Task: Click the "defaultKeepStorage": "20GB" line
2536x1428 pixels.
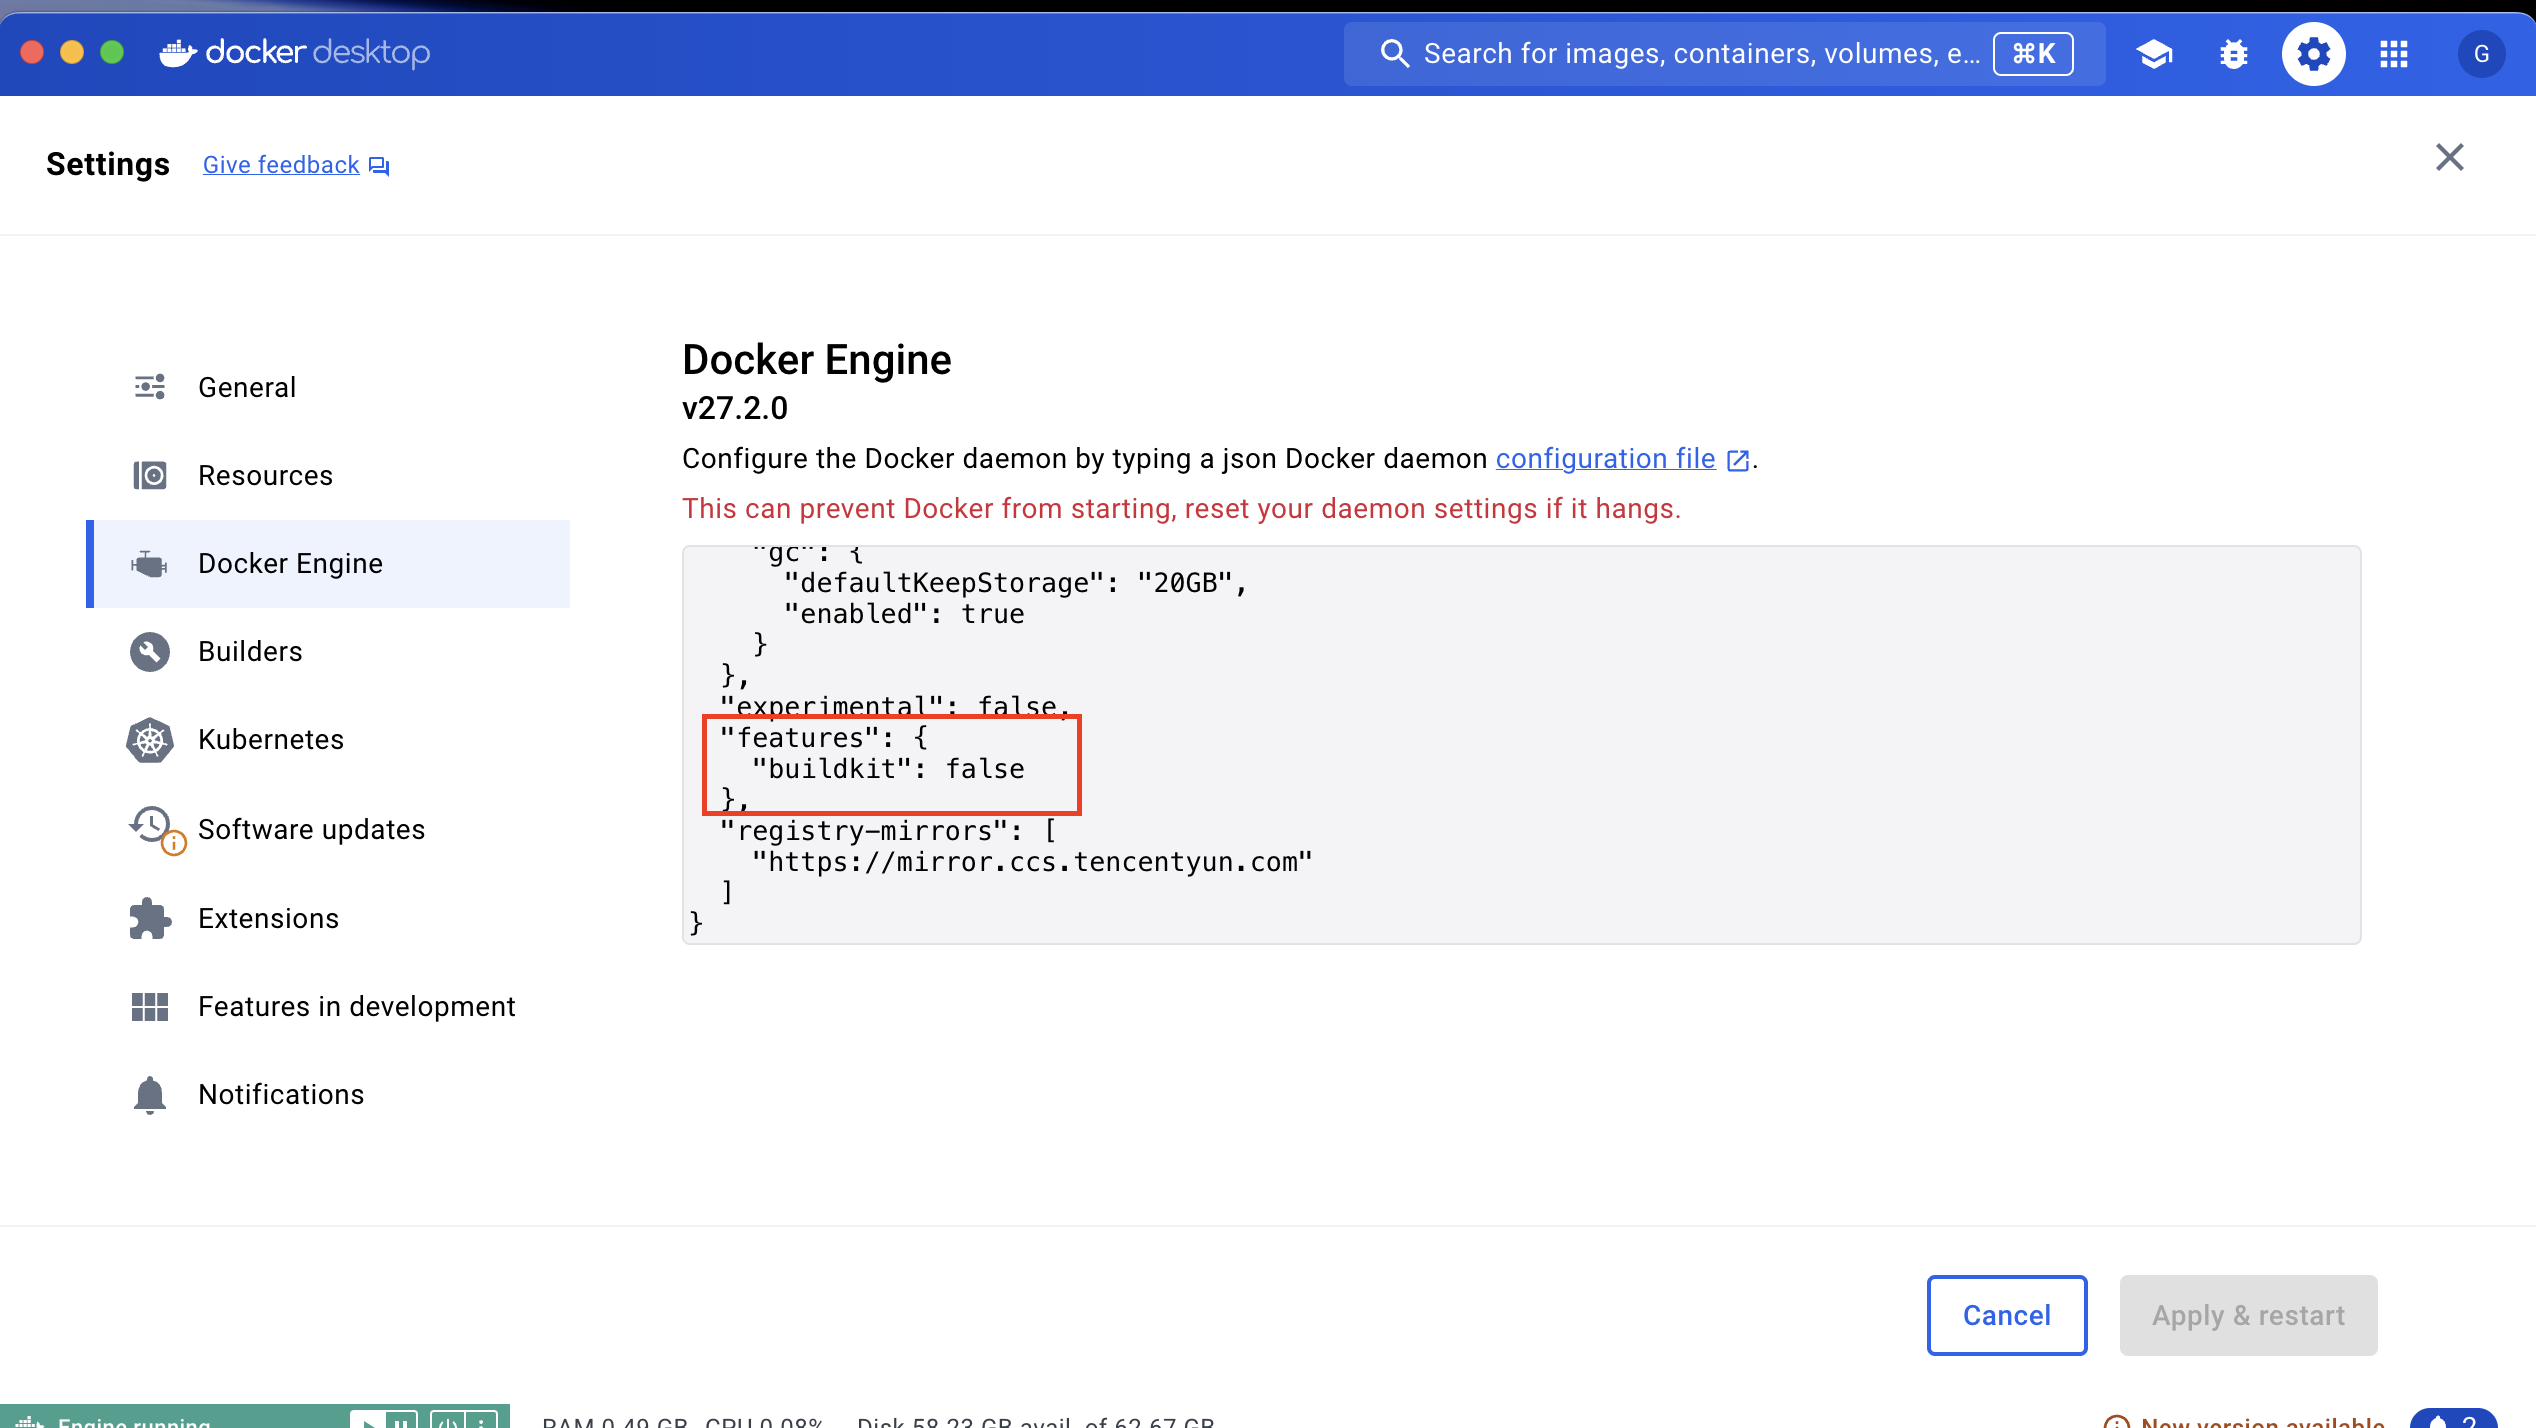Action: (x=1016, y=582)
